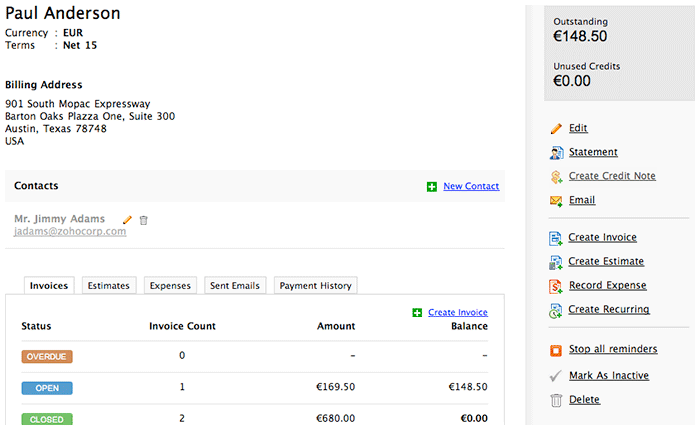Click the Email envelope icon
This screenshot has height=430, width=700.
click(556, 201)
